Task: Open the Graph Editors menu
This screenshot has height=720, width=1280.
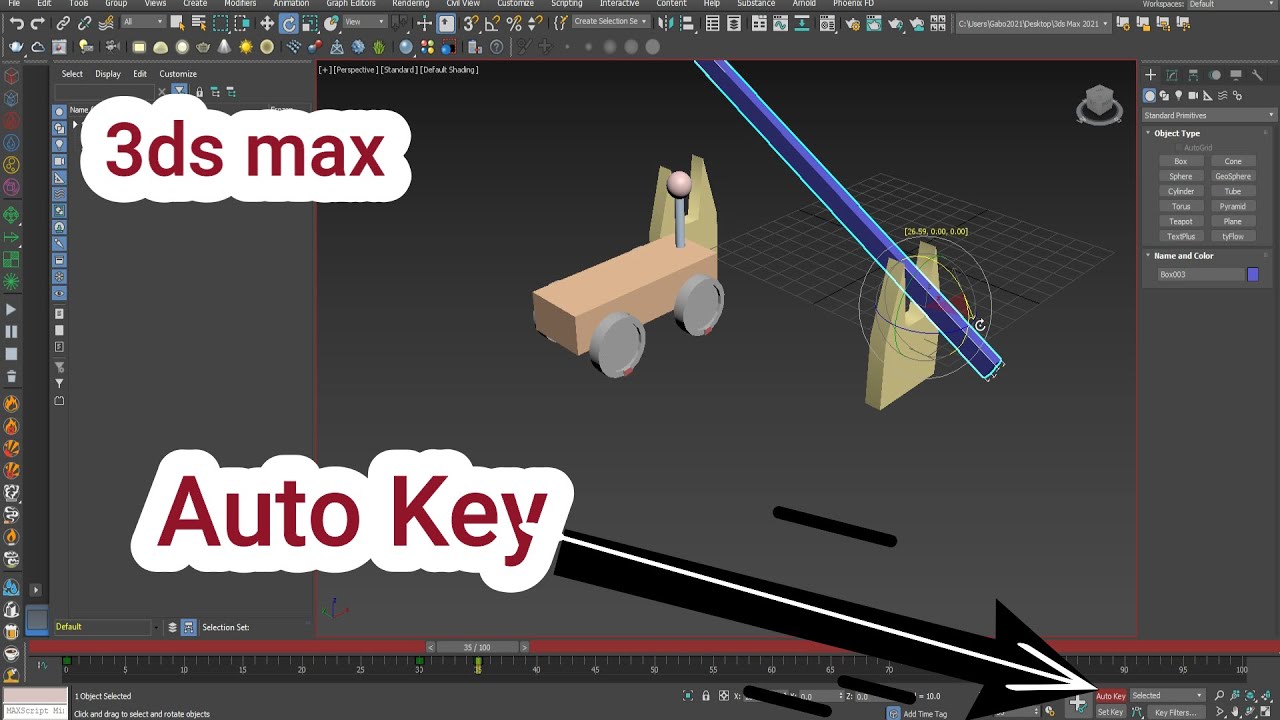Action: pos(350,4)
